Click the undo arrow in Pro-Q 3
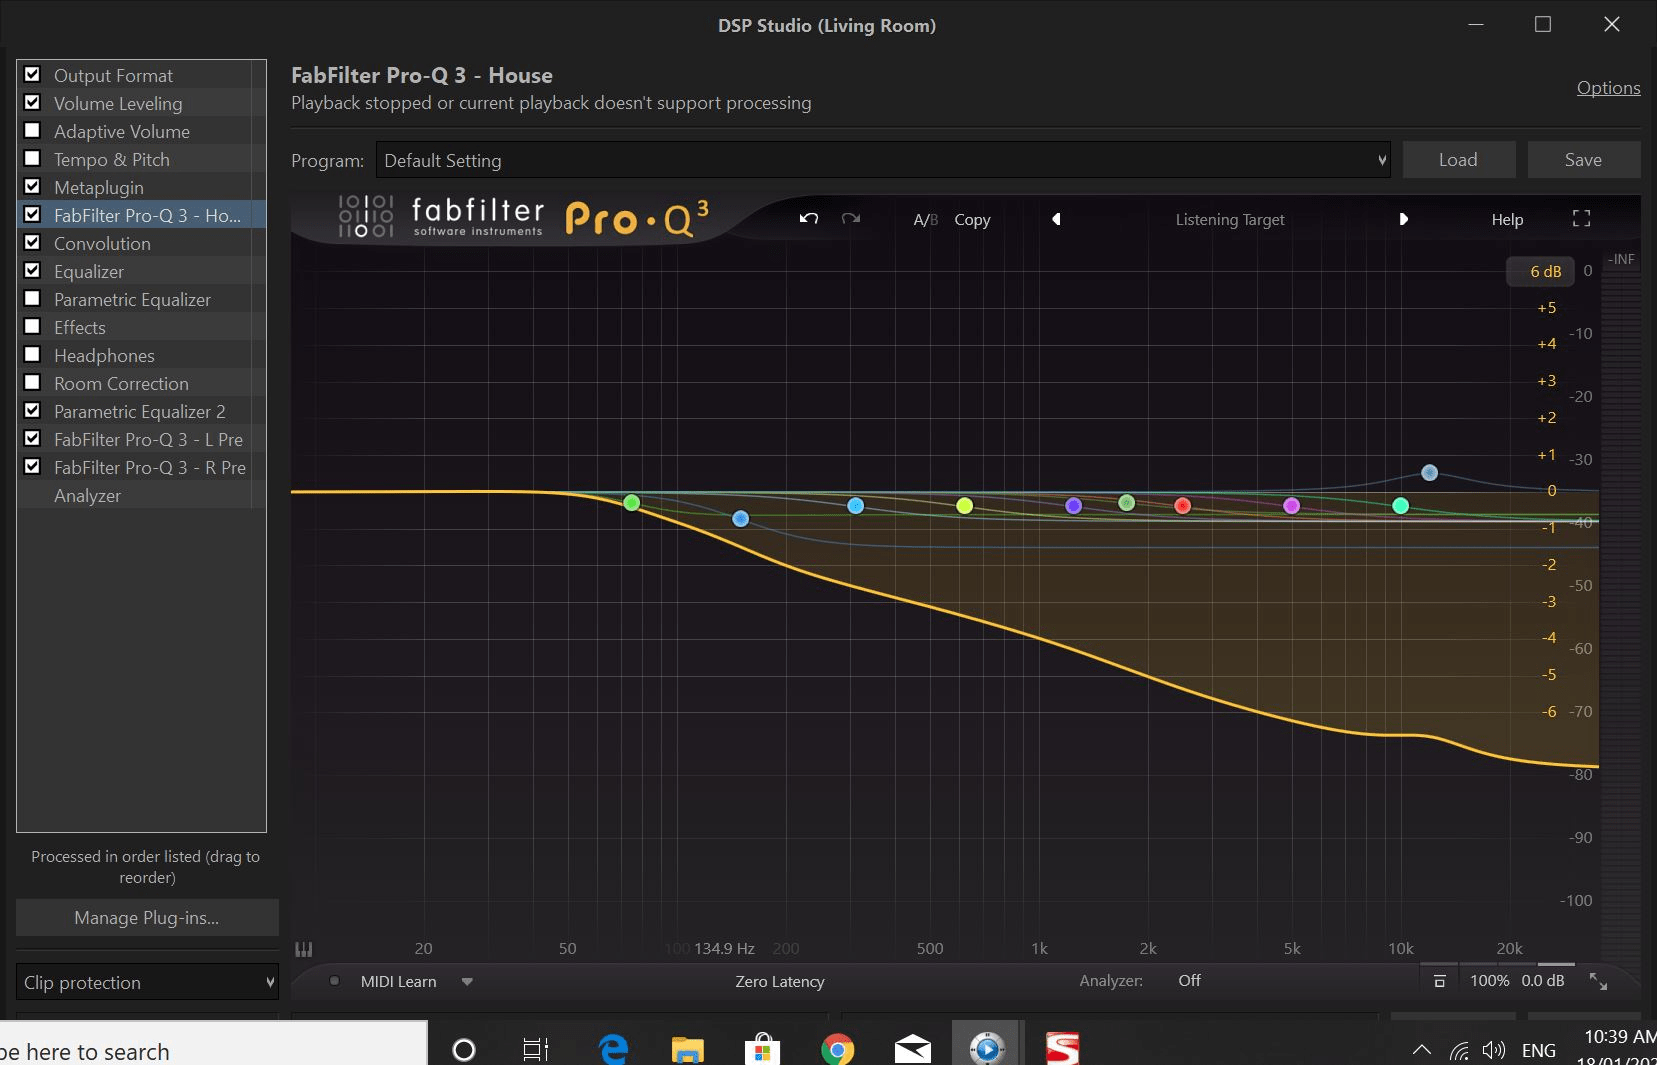The image size is (1657, 1065). [809, 219]
